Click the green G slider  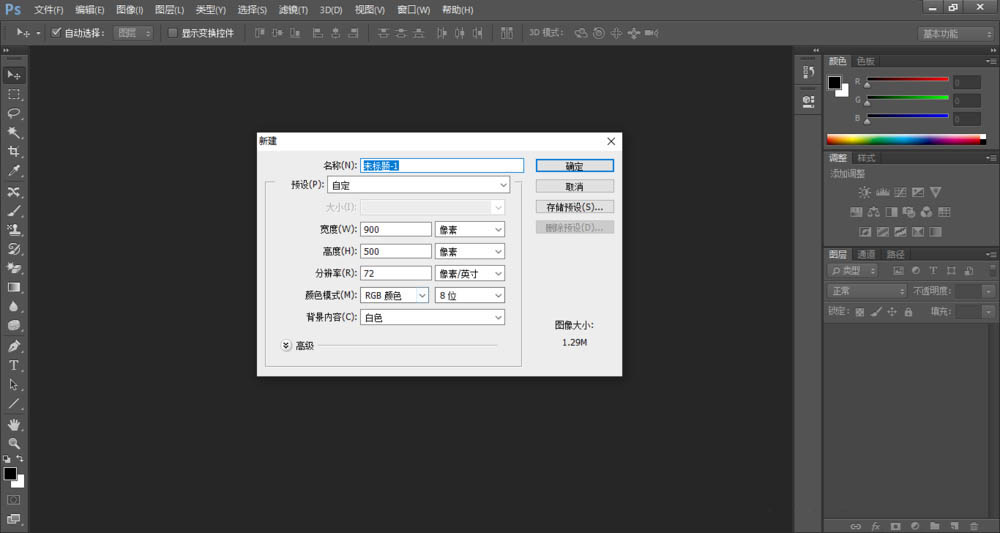point(908,98)
